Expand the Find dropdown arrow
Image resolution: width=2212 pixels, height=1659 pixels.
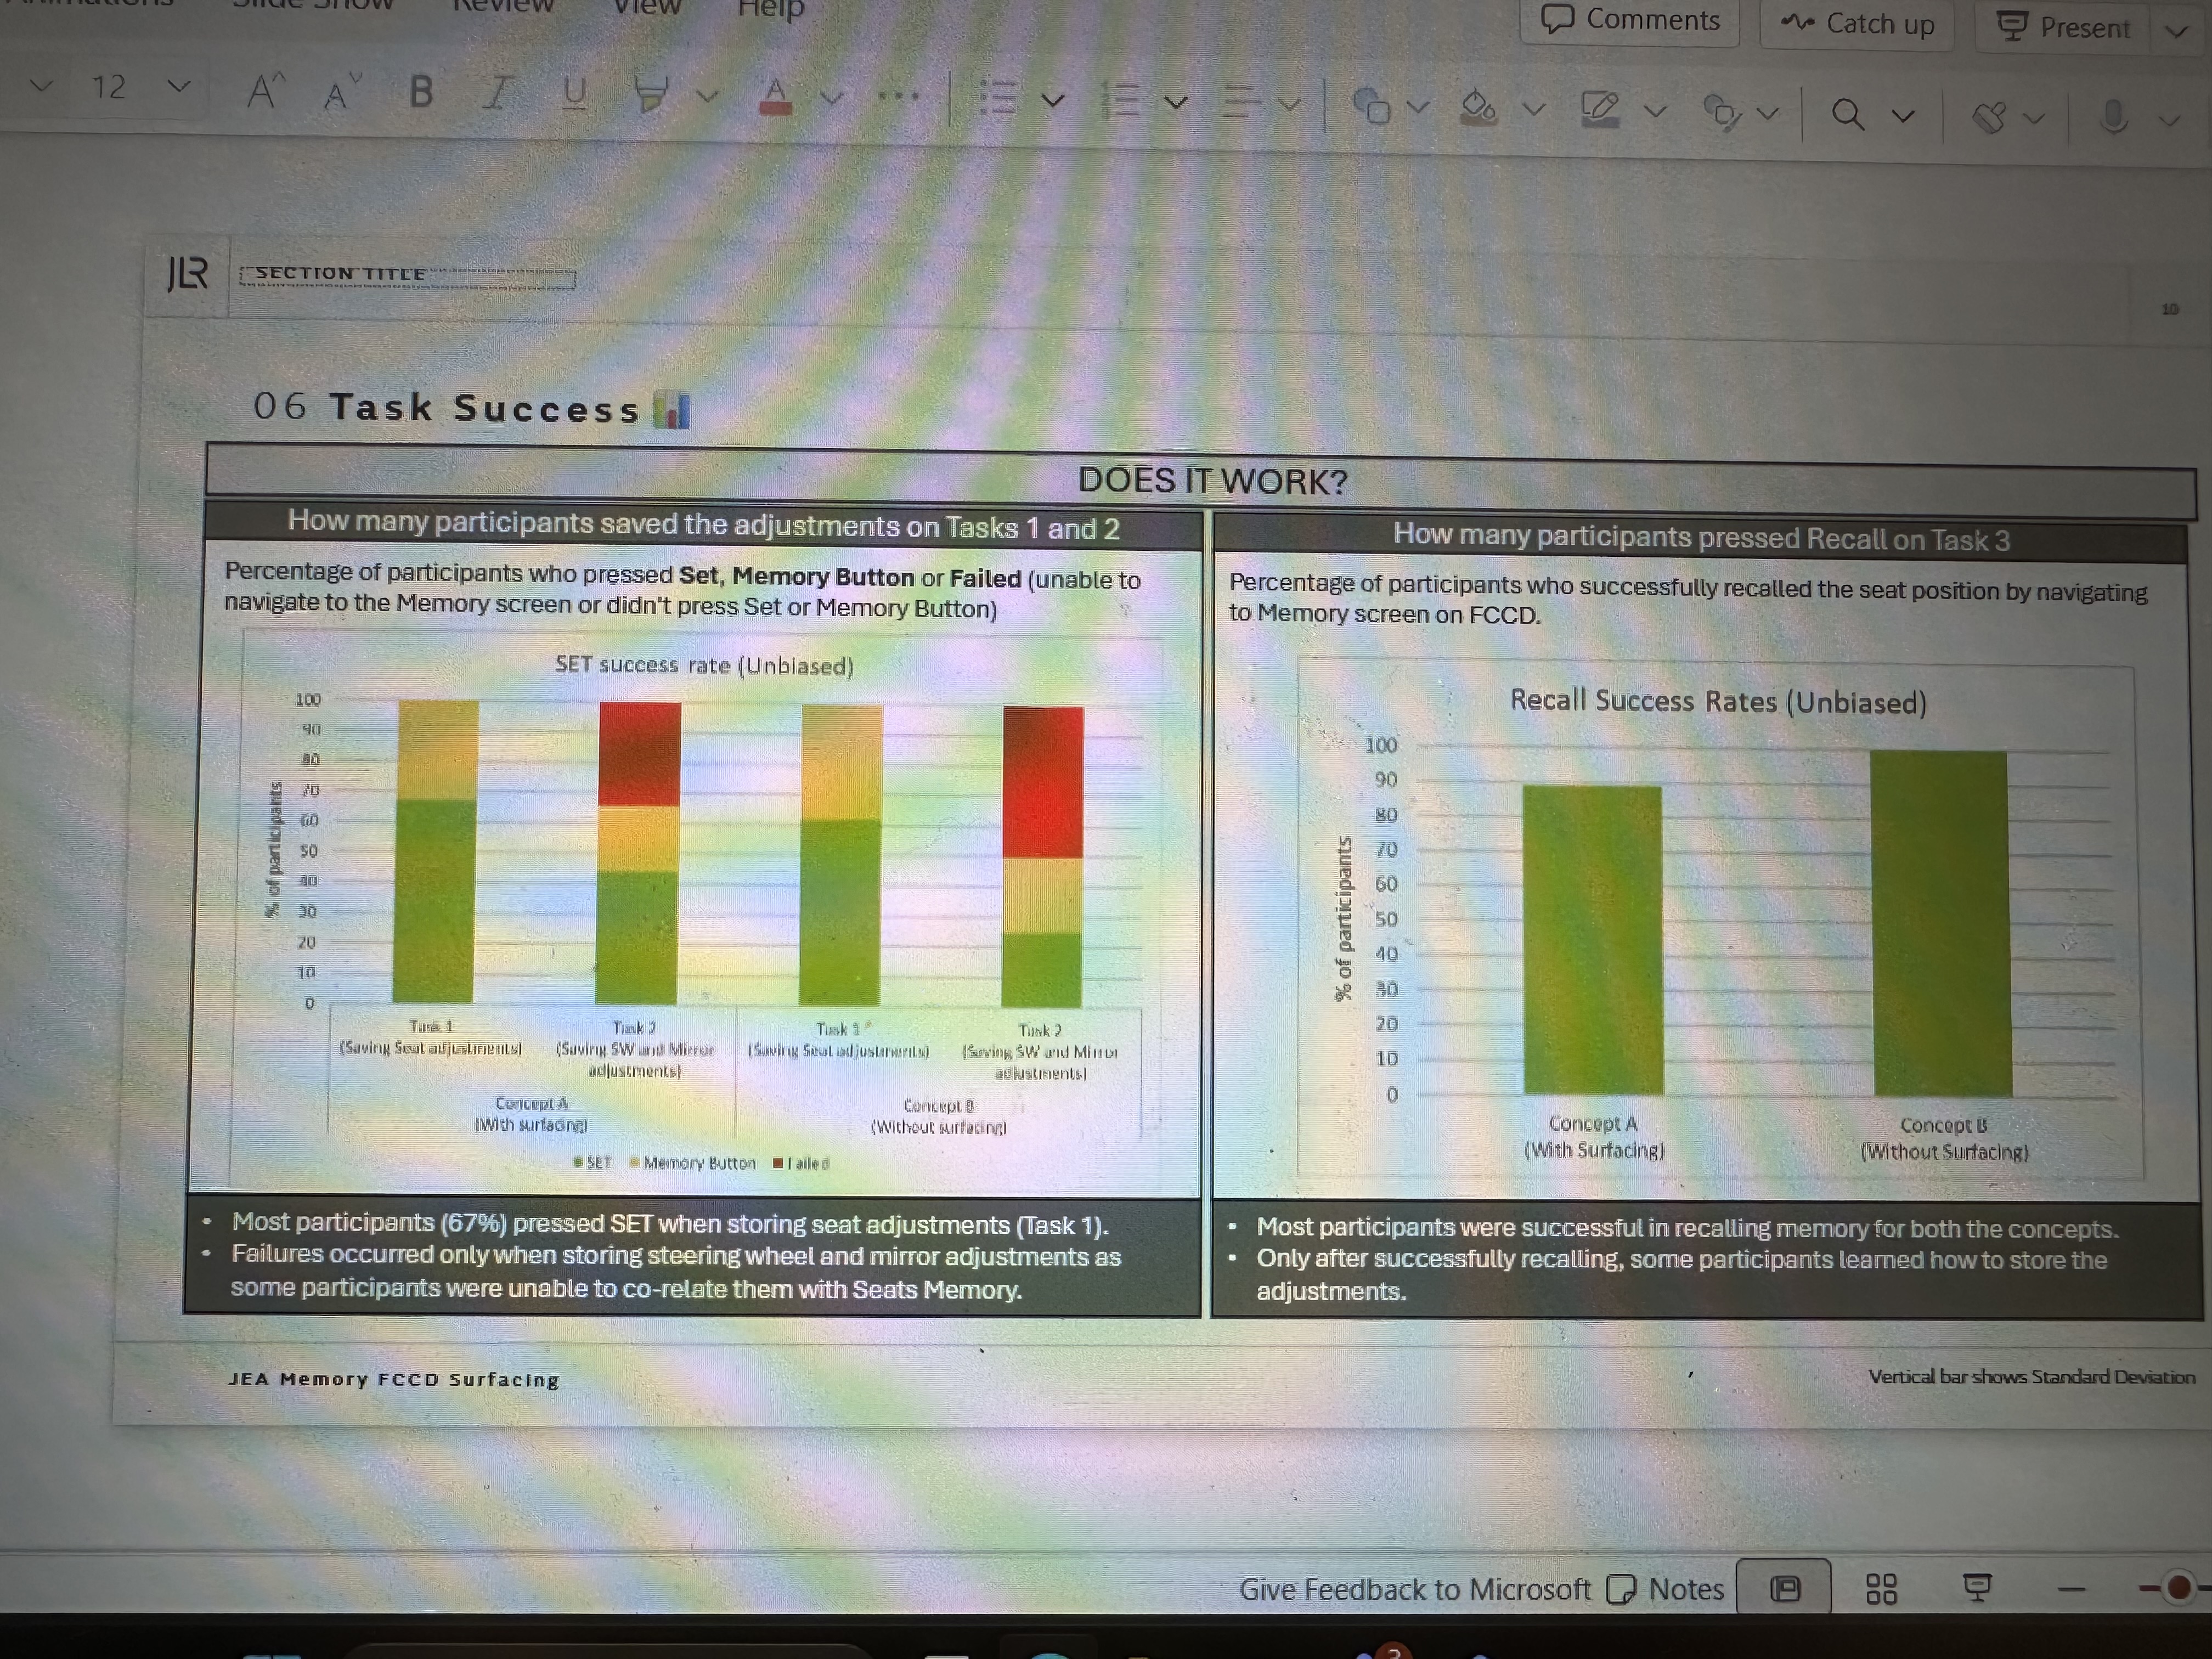(1904, 117)
